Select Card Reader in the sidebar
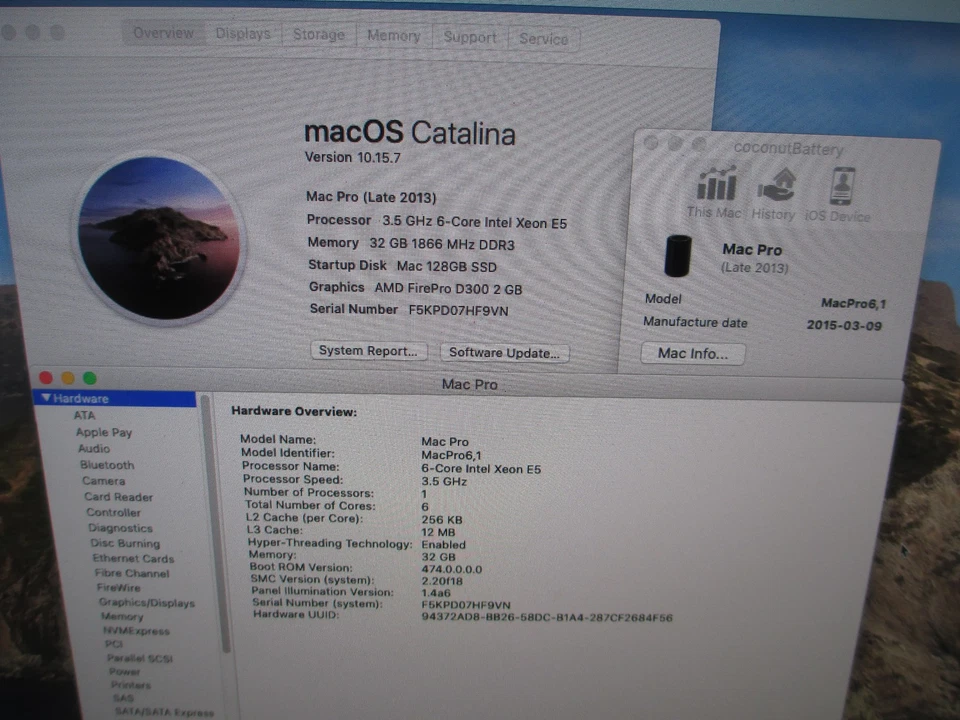960x720 pixels. click(x=118, y=497)
